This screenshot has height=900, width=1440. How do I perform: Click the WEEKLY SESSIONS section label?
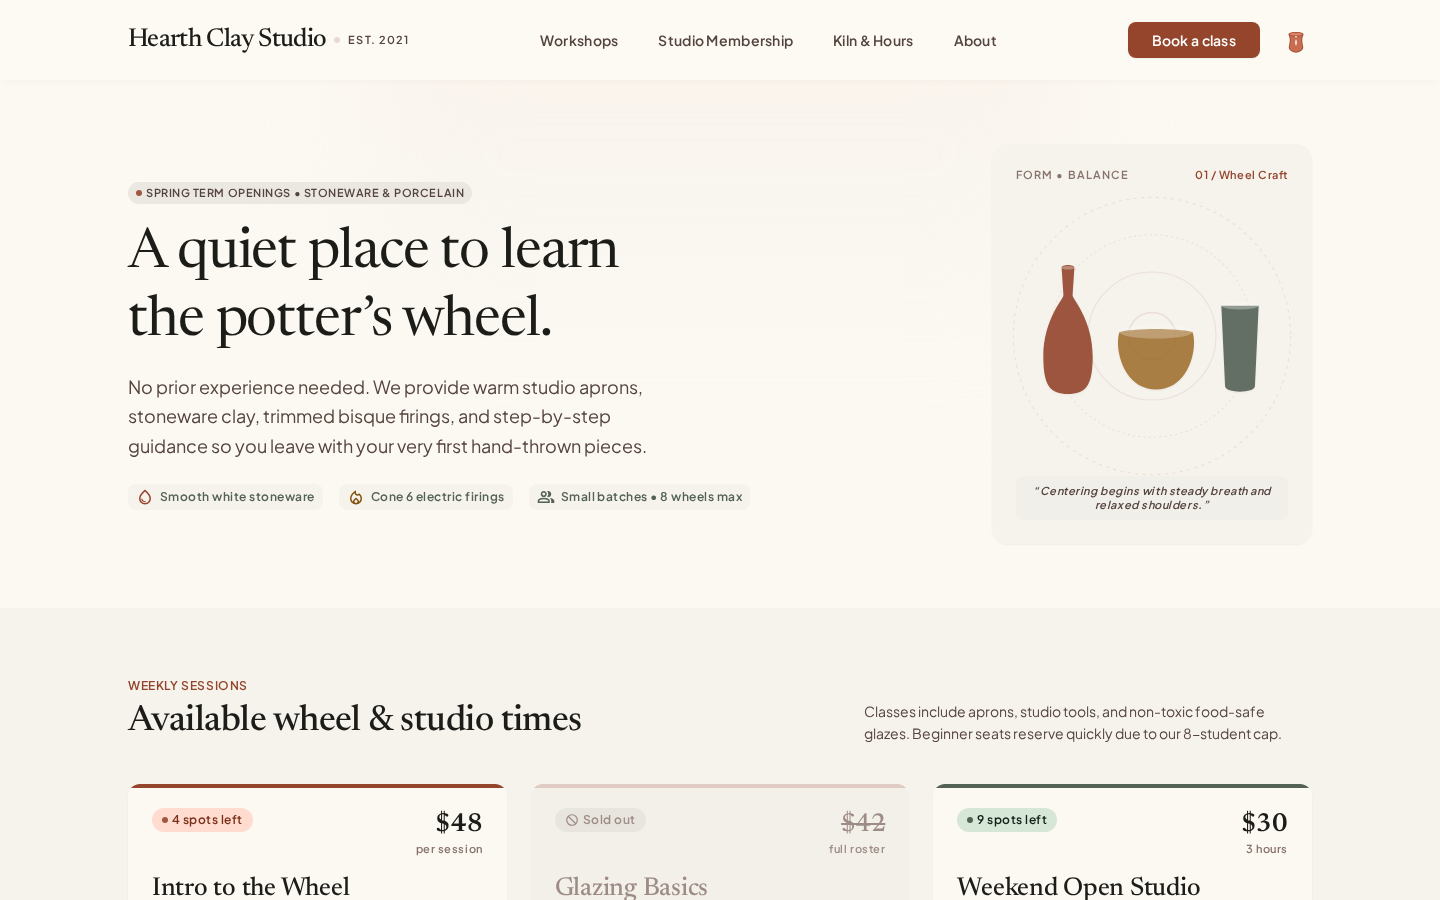tap(187, 685)
